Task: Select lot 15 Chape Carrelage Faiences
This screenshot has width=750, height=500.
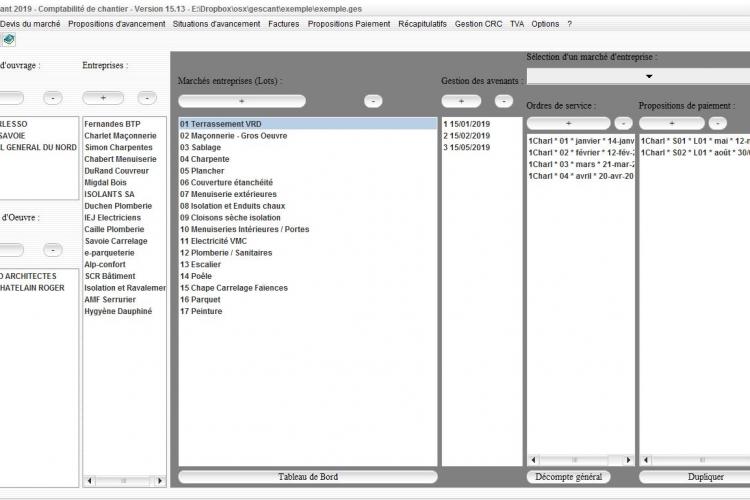Action: click(308, 288)
